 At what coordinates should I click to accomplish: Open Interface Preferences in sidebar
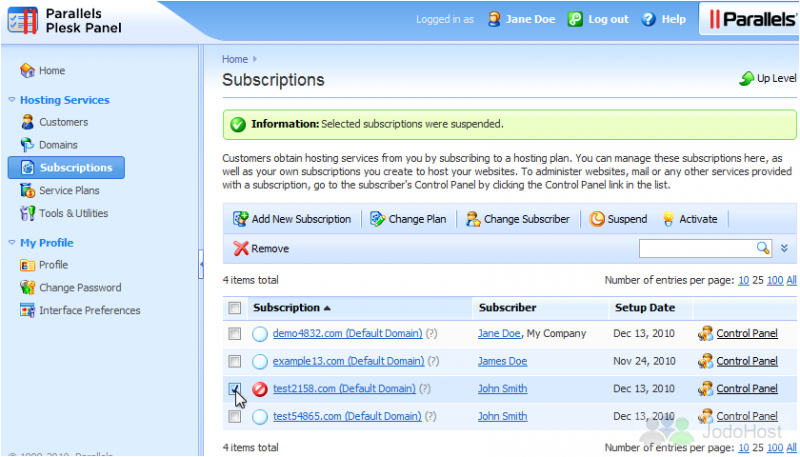coord(90,310)
